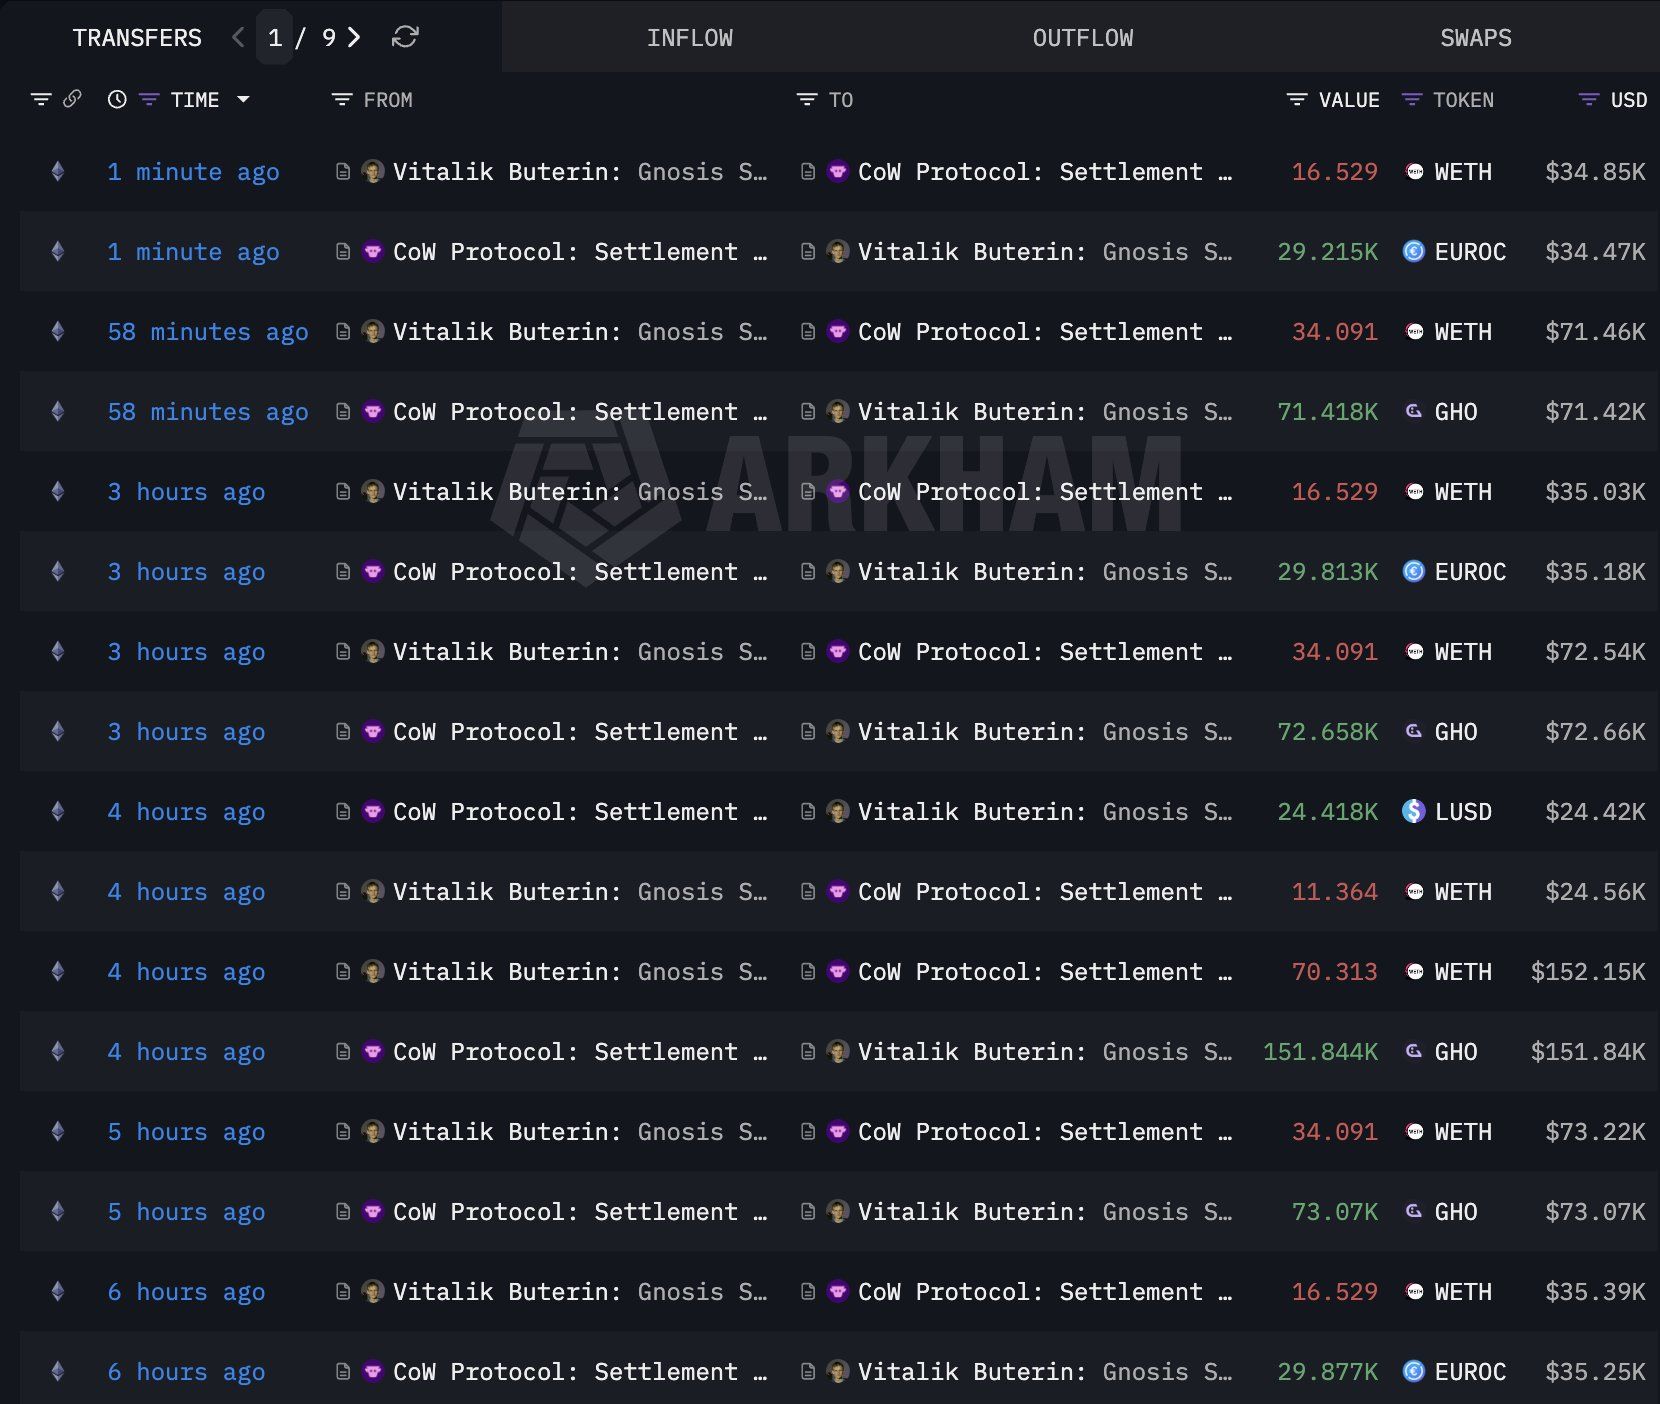The height and width of the screenshot is (1404, 1660).
Task: Click the EUROC token icon in the second row
Action: (x=1412, y=252)
